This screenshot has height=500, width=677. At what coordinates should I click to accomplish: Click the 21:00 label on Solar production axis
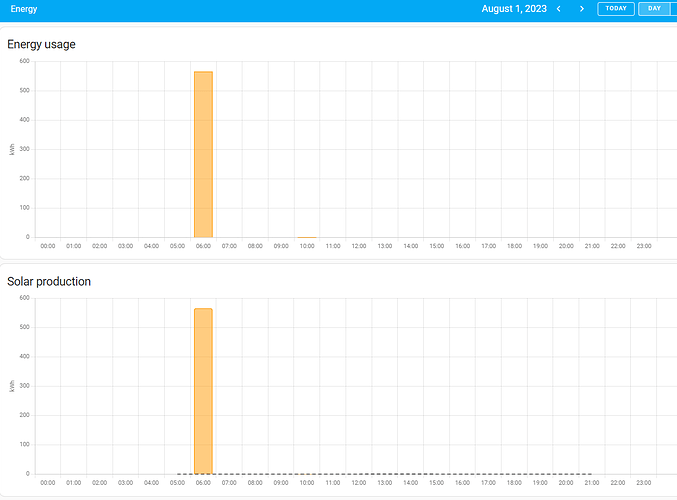[592, 483]
